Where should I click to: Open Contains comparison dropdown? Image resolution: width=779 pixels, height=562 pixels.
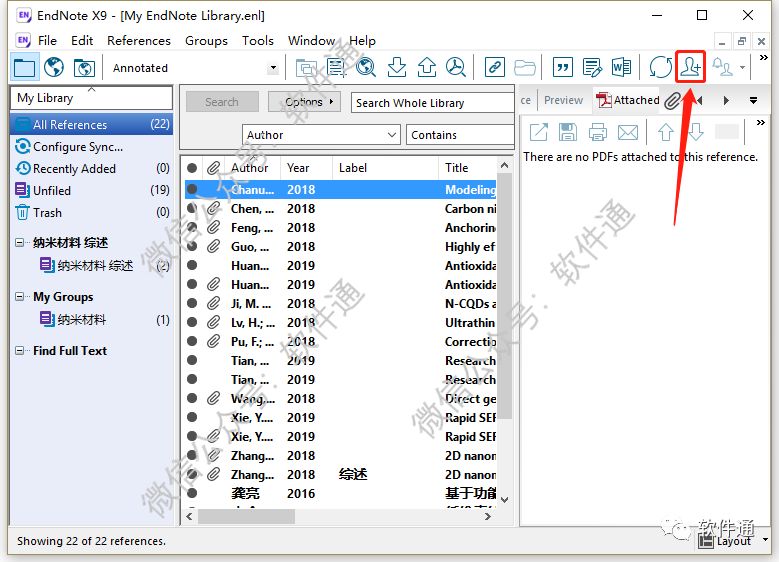[460, 135]
